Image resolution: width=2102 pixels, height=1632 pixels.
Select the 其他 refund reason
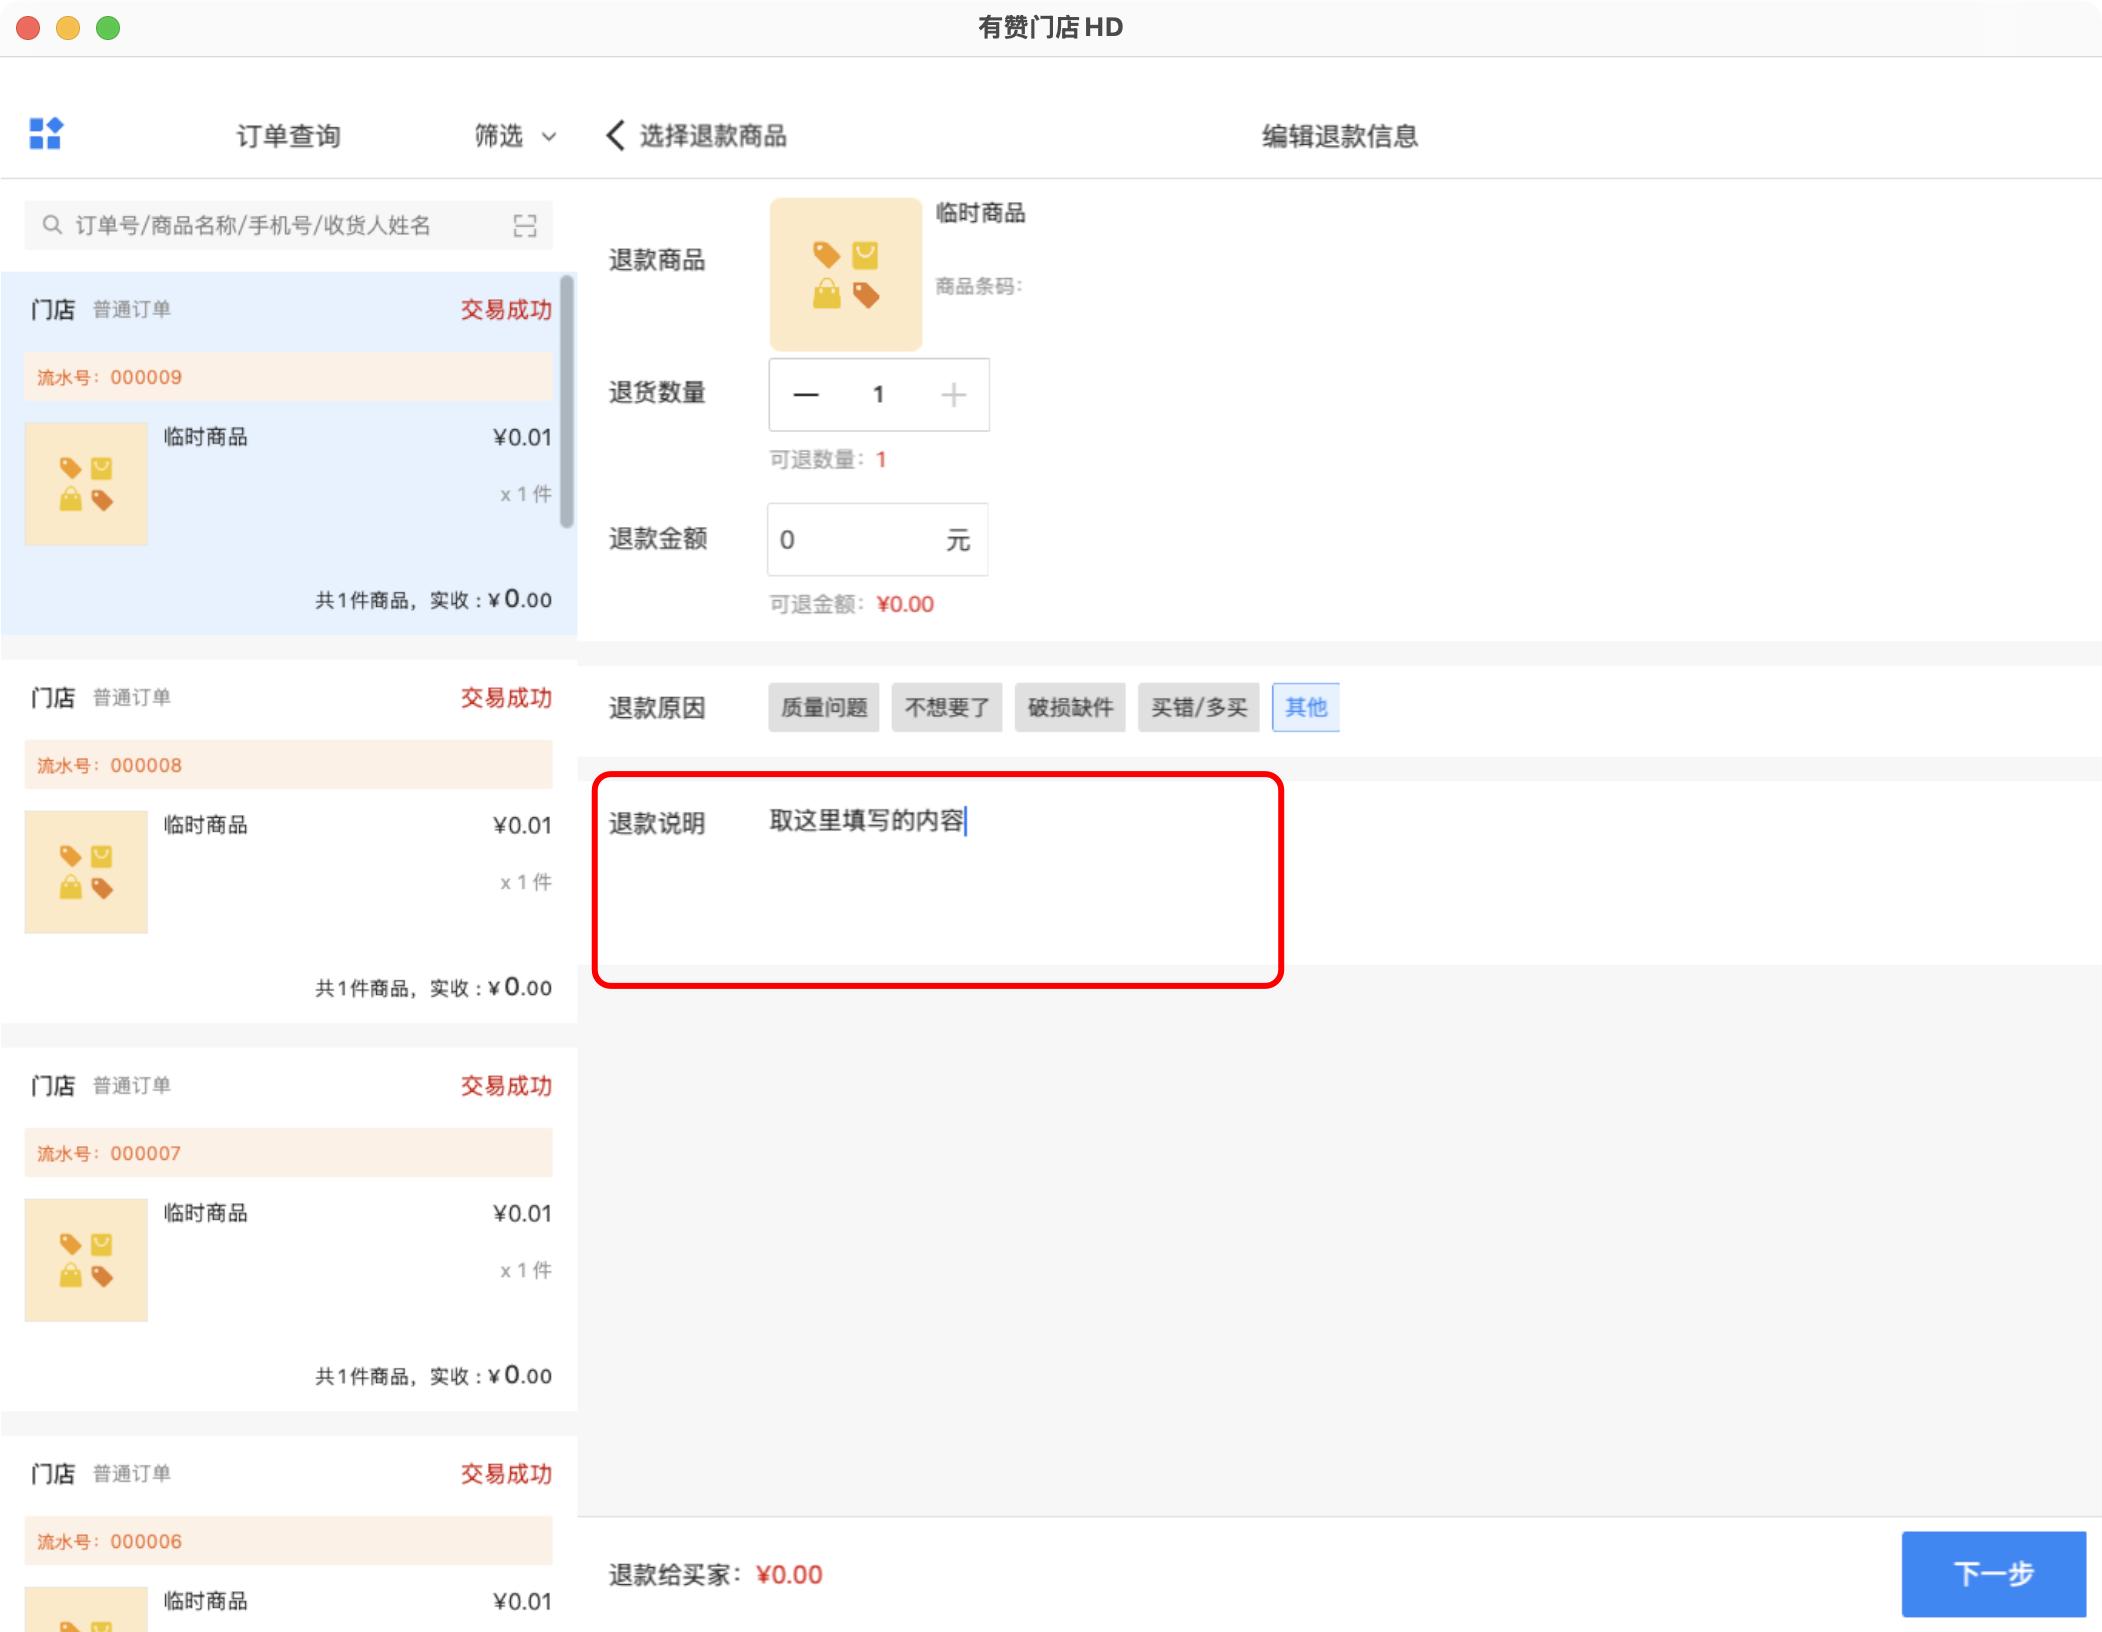[x=1305, y=708]
